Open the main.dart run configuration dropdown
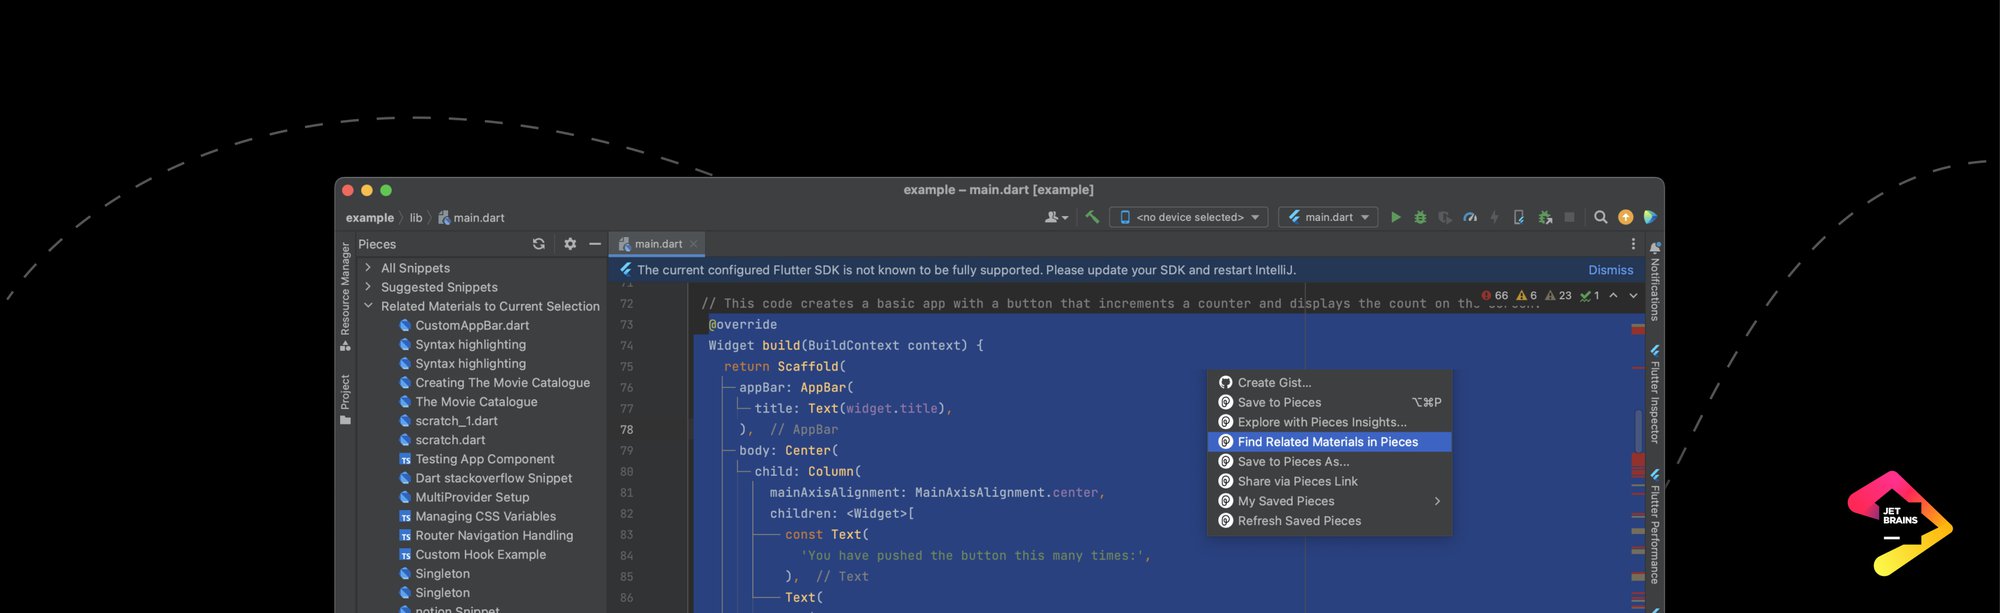 pos(1328,217)
